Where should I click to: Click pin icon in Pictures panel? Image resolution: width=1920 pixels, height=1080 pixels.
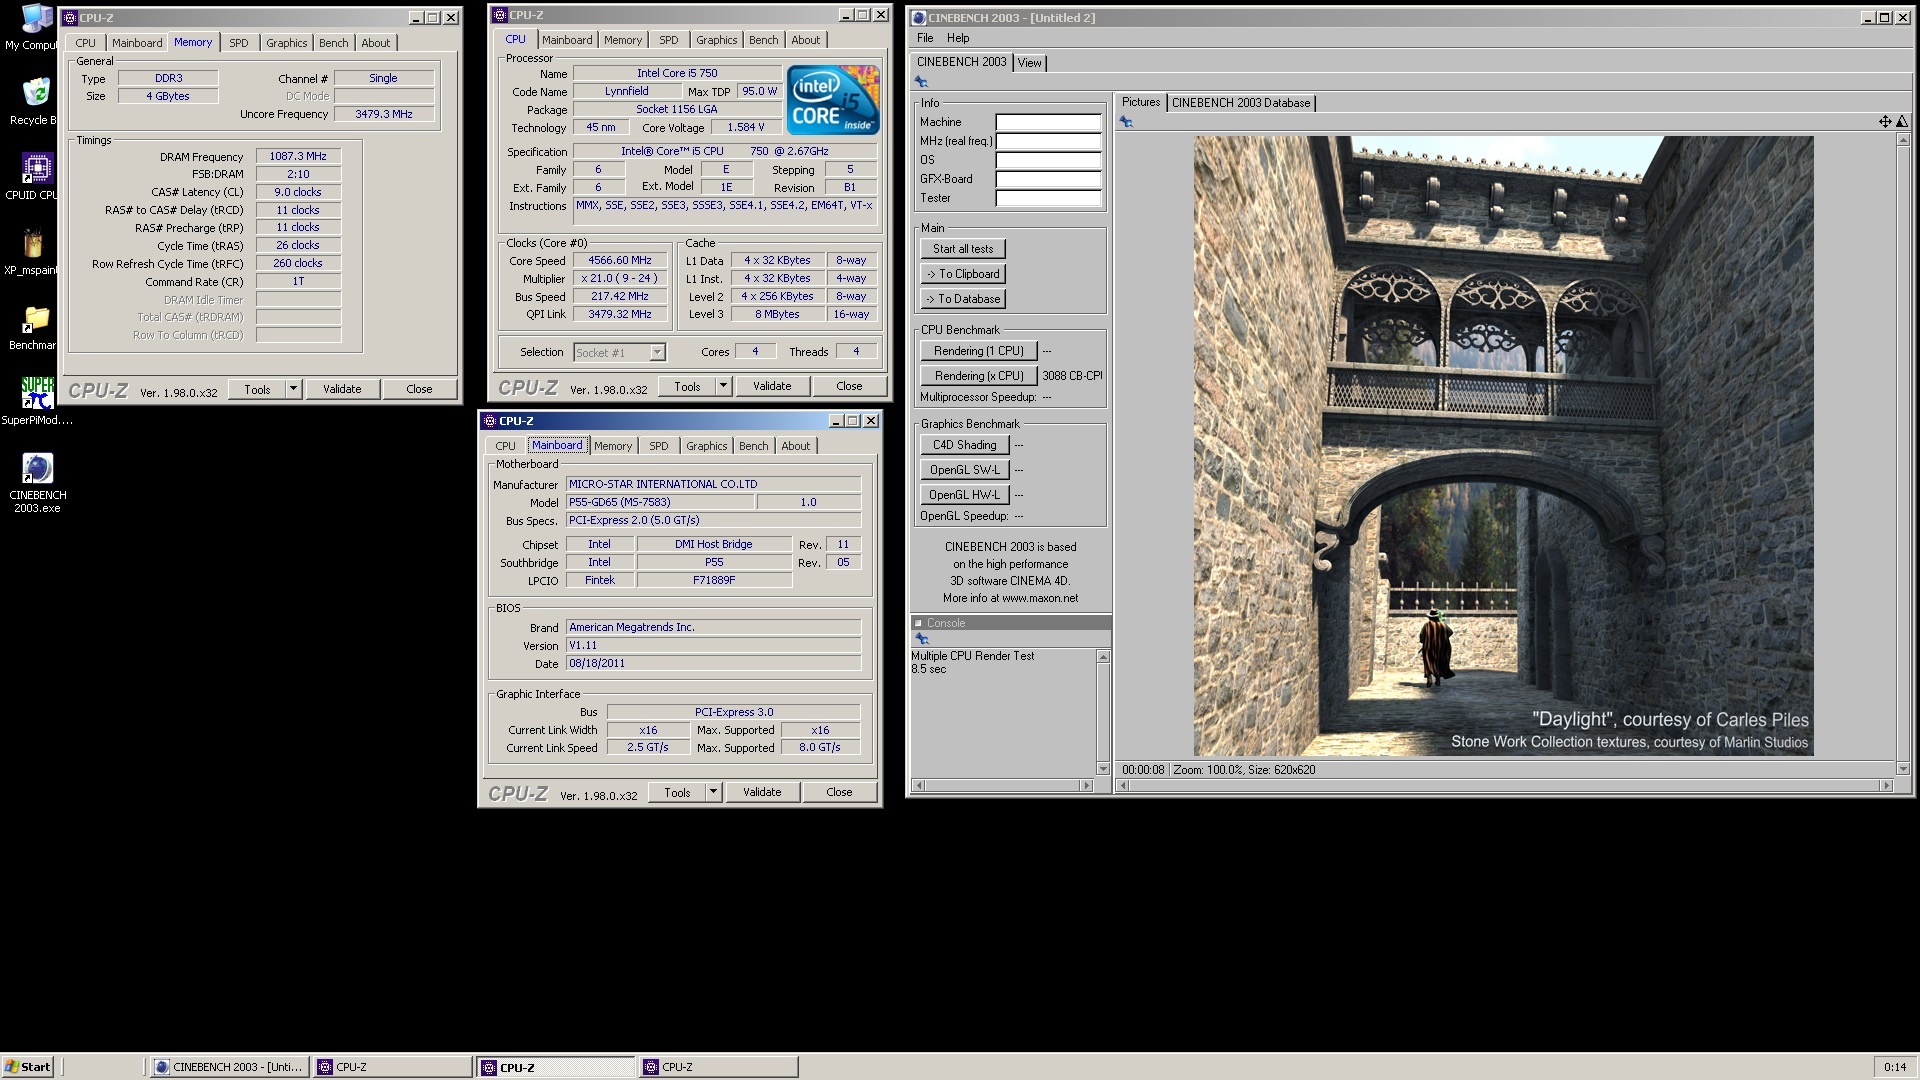tap(1126, 122)
